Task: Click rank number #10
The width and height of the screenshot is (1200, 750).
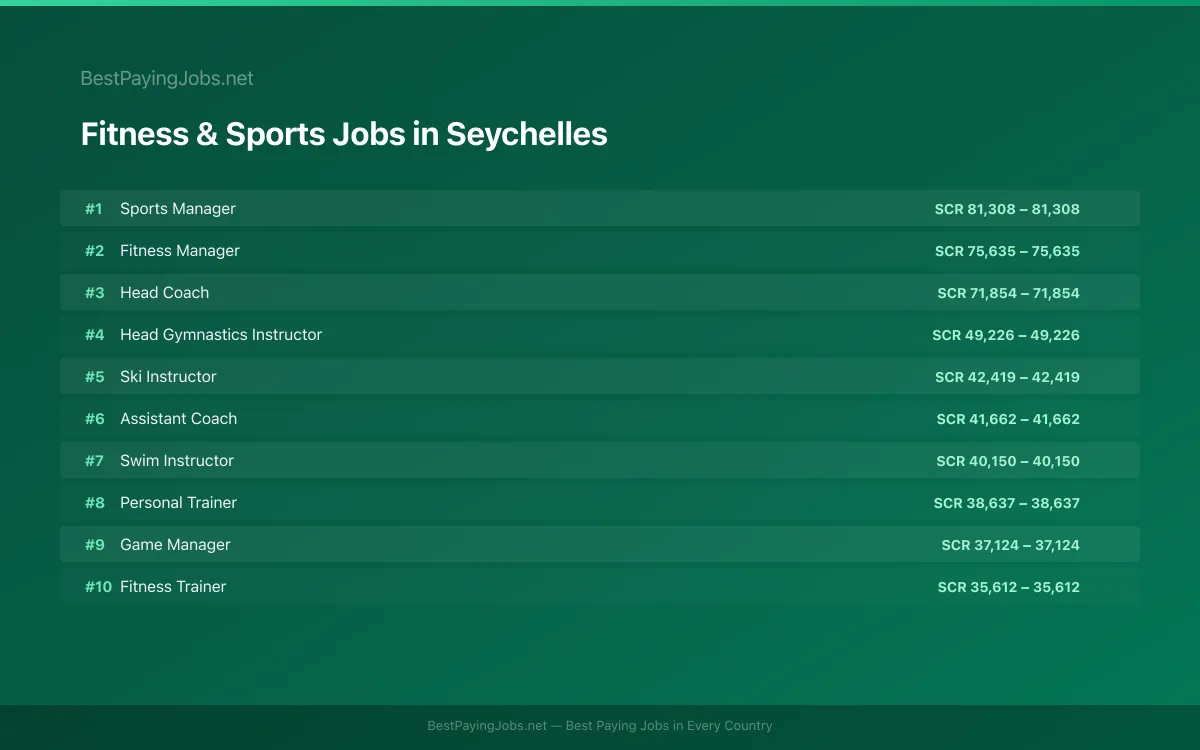Action: (98, 587)
